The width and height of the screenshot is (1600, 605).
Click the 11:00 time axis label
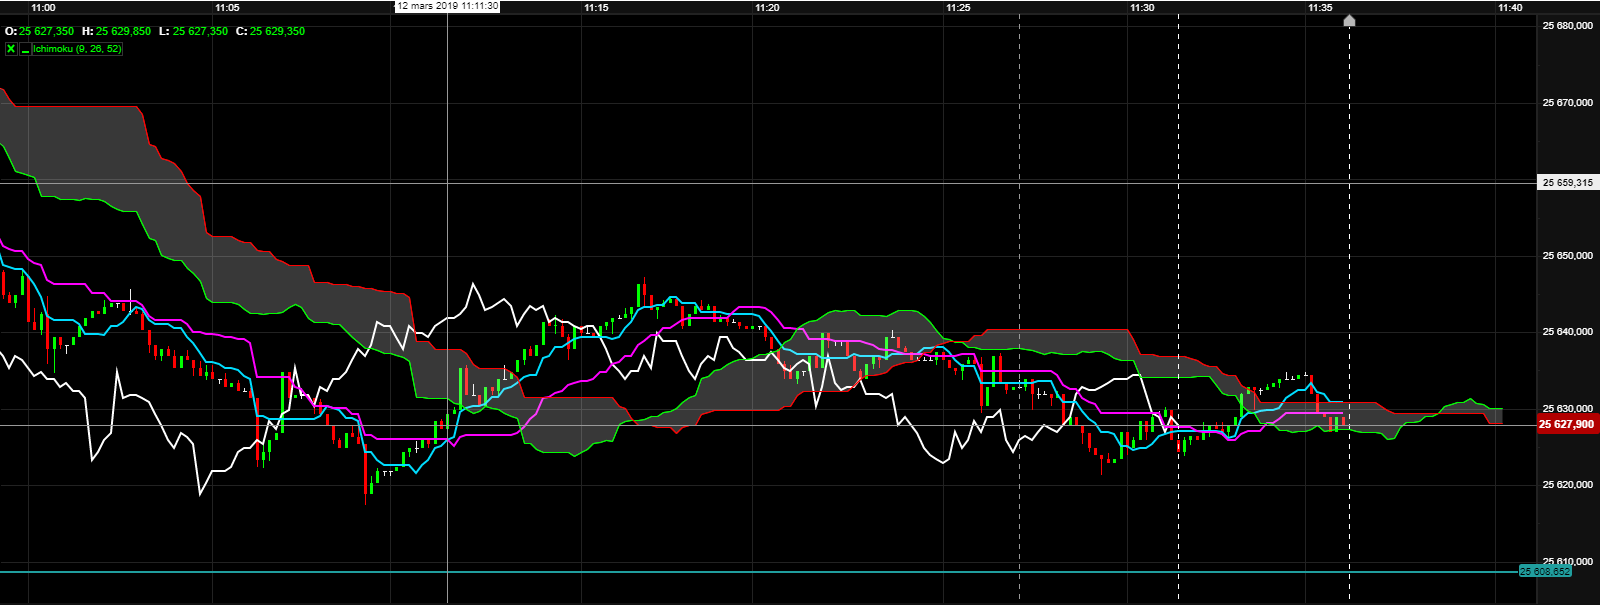point(43,8)
